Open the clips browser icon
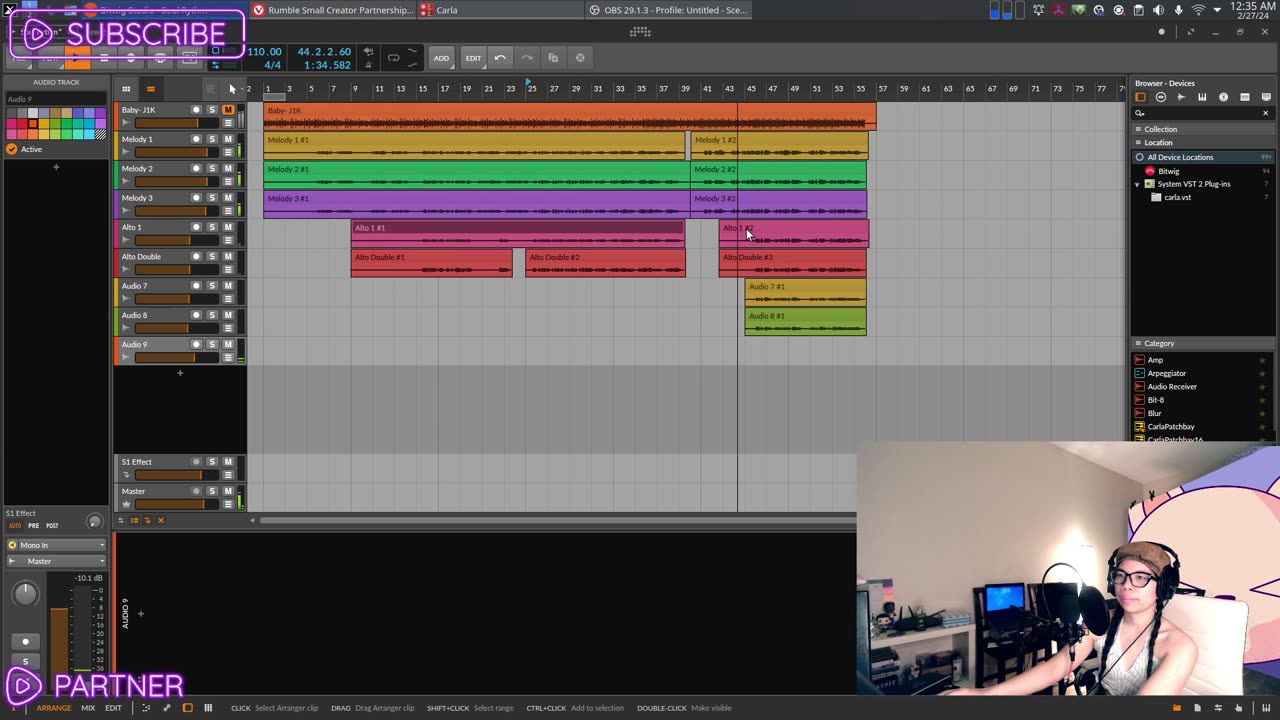Image resolution: width=1280 pixels, height=720 pixels. pyautogui.click(x=1244, y=97)
